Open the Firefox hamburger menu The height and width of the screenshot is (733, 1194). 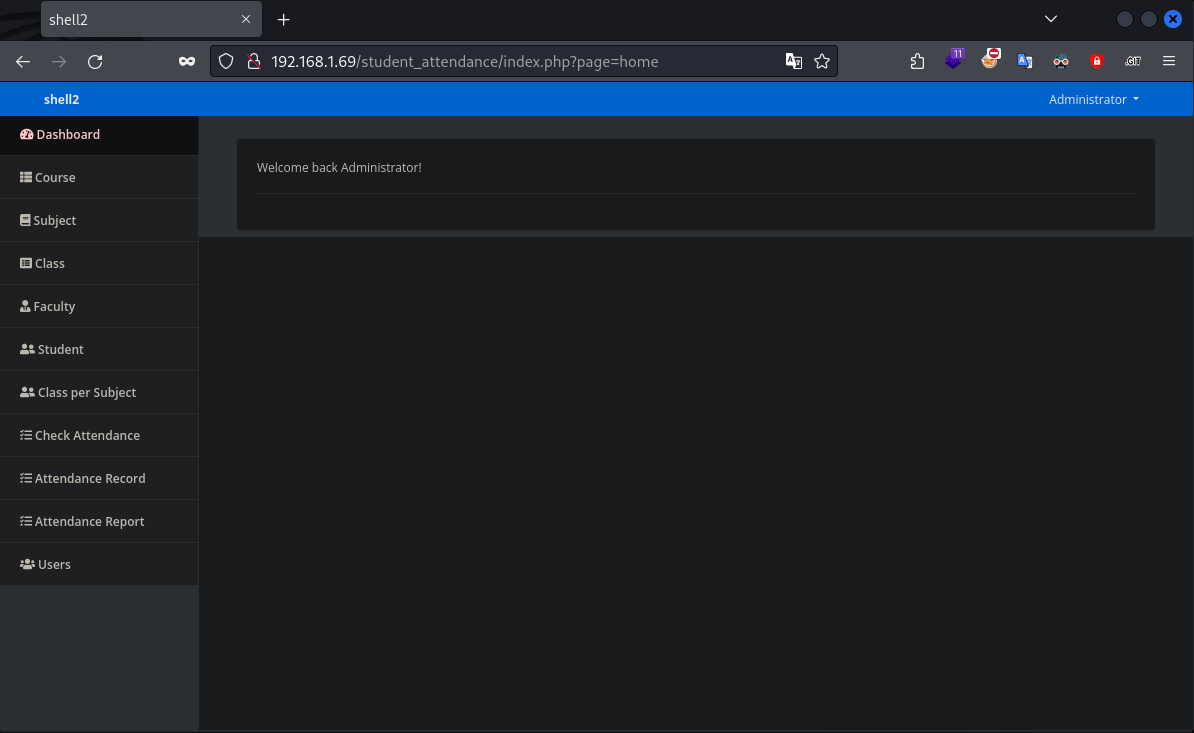1168,62
